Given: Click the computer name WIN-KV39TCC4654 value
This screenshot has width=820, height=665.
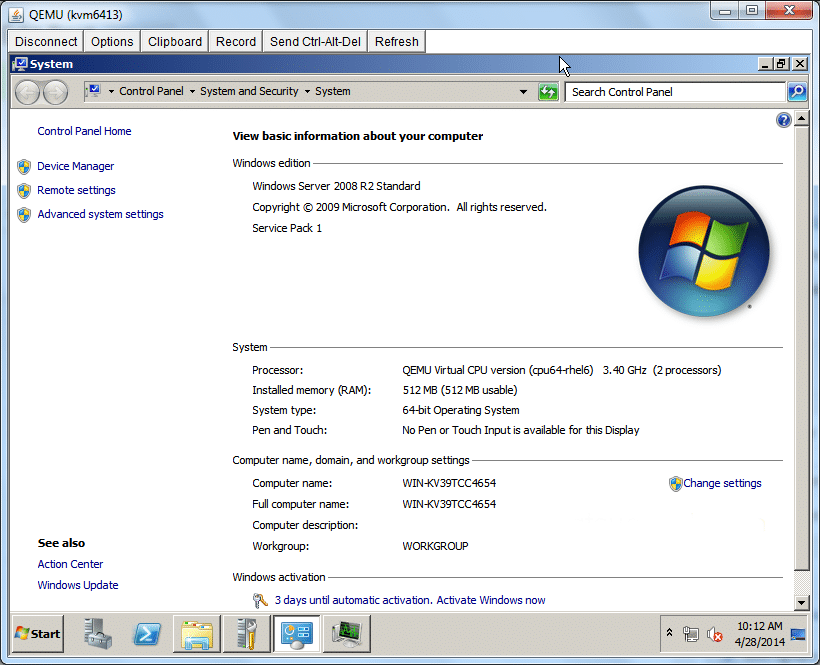Looking at the screenshot, I should pyautogui.click(x=449, y=483).
